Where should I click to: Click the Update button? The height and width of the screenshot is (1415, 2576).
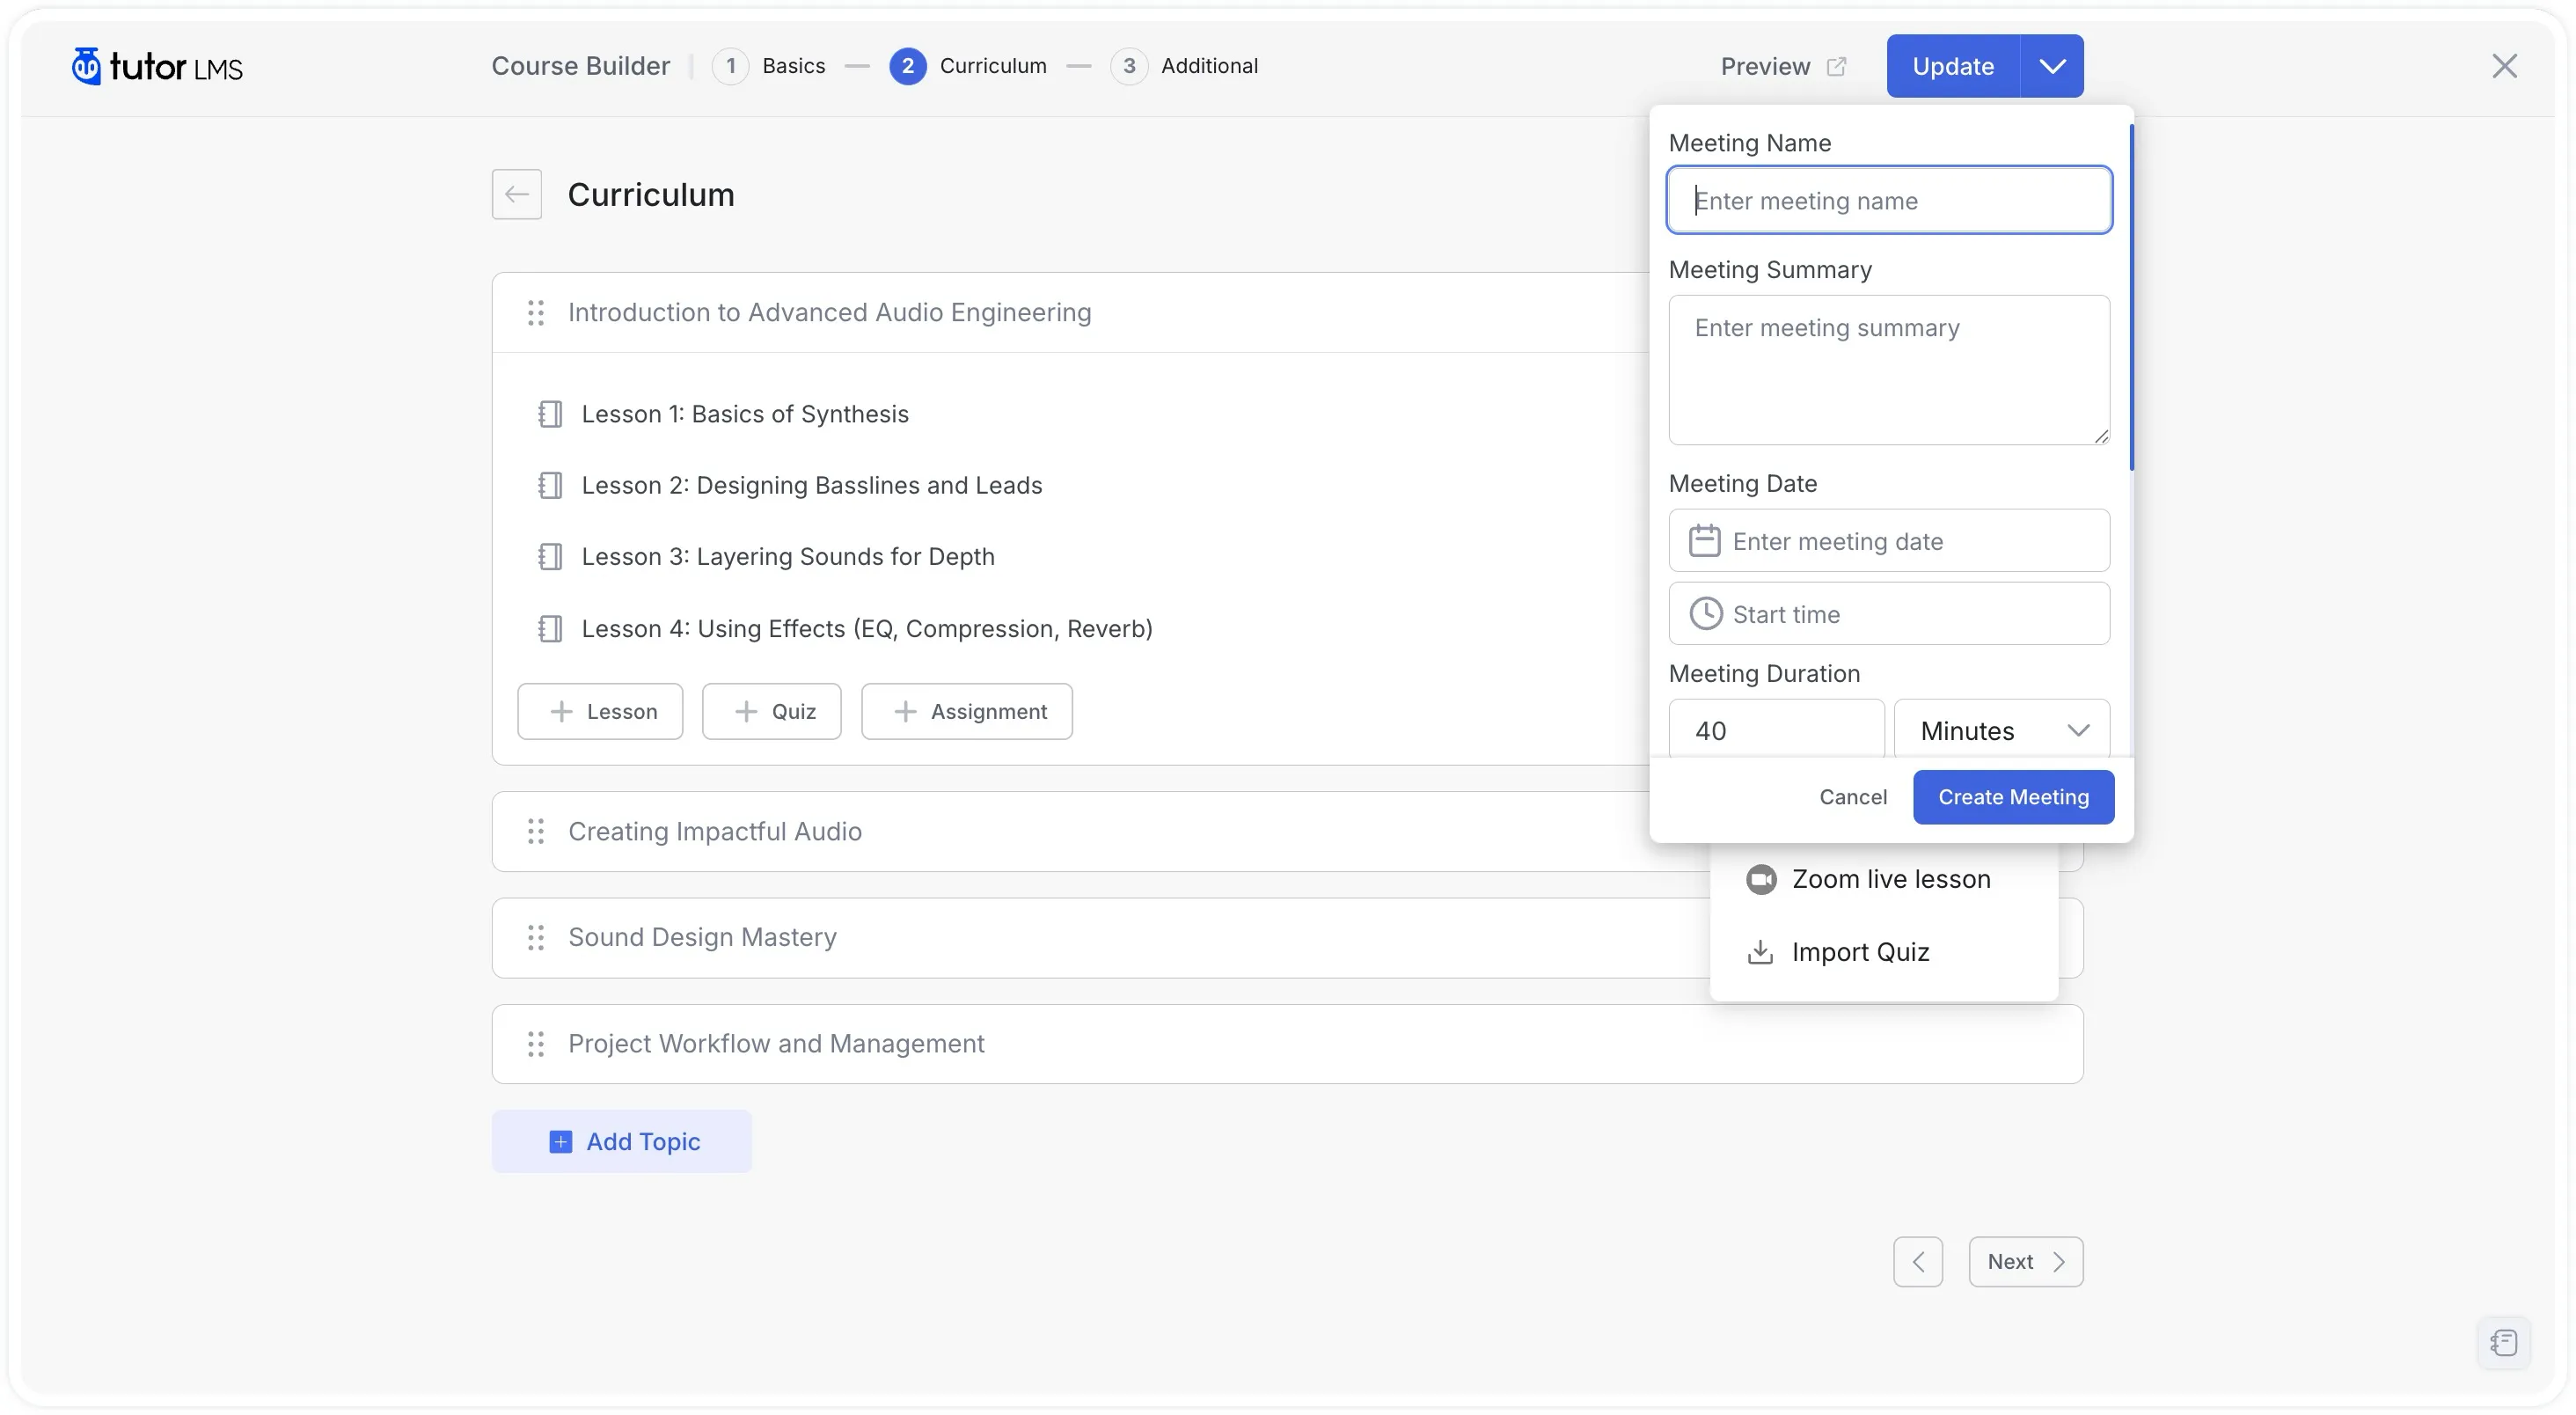point(1953,66)
